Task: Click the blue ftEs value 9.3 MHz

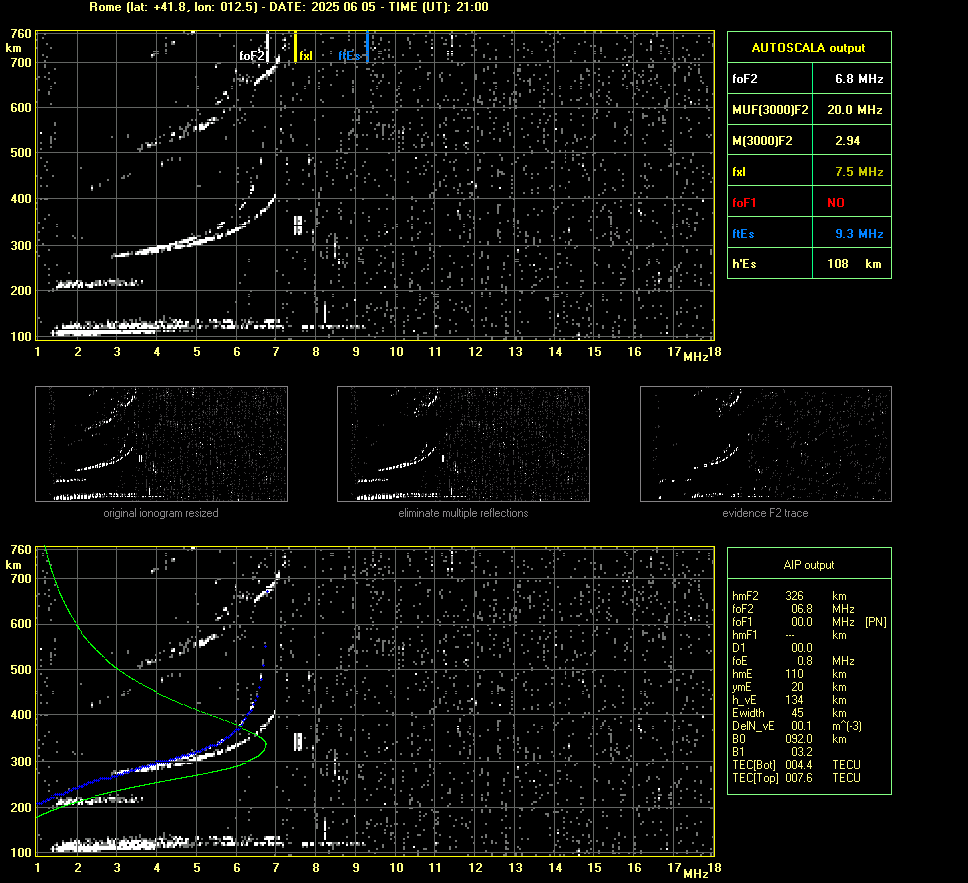Action: click(859, 233)
